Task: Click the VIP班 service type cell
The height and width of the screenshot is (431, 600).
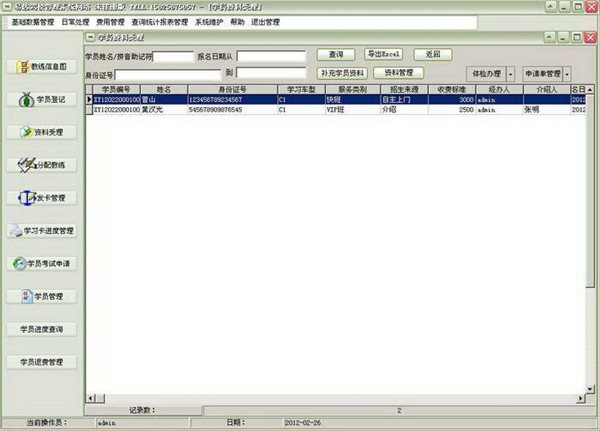Action: [x=353, y=109]
